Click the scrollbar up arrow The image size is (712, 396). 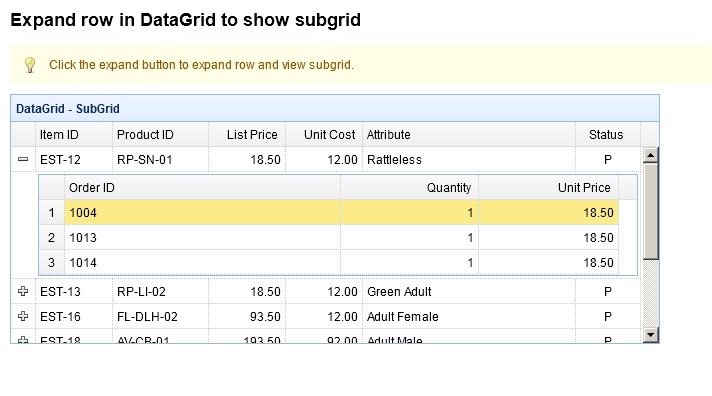point(651,155)
